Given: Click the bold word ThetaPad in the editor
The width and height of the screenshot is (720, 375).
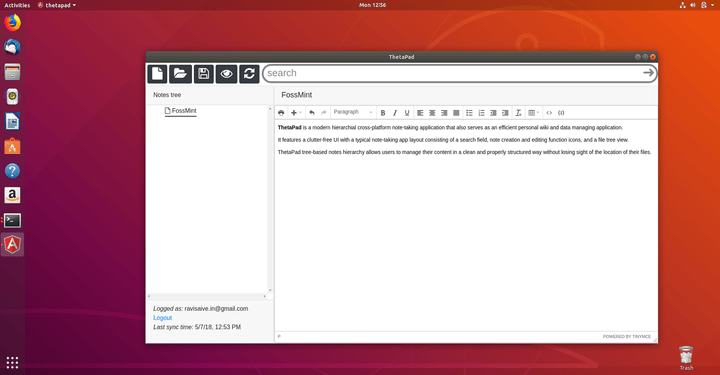Looking at the screenshot, I should (x=289, y=128).
